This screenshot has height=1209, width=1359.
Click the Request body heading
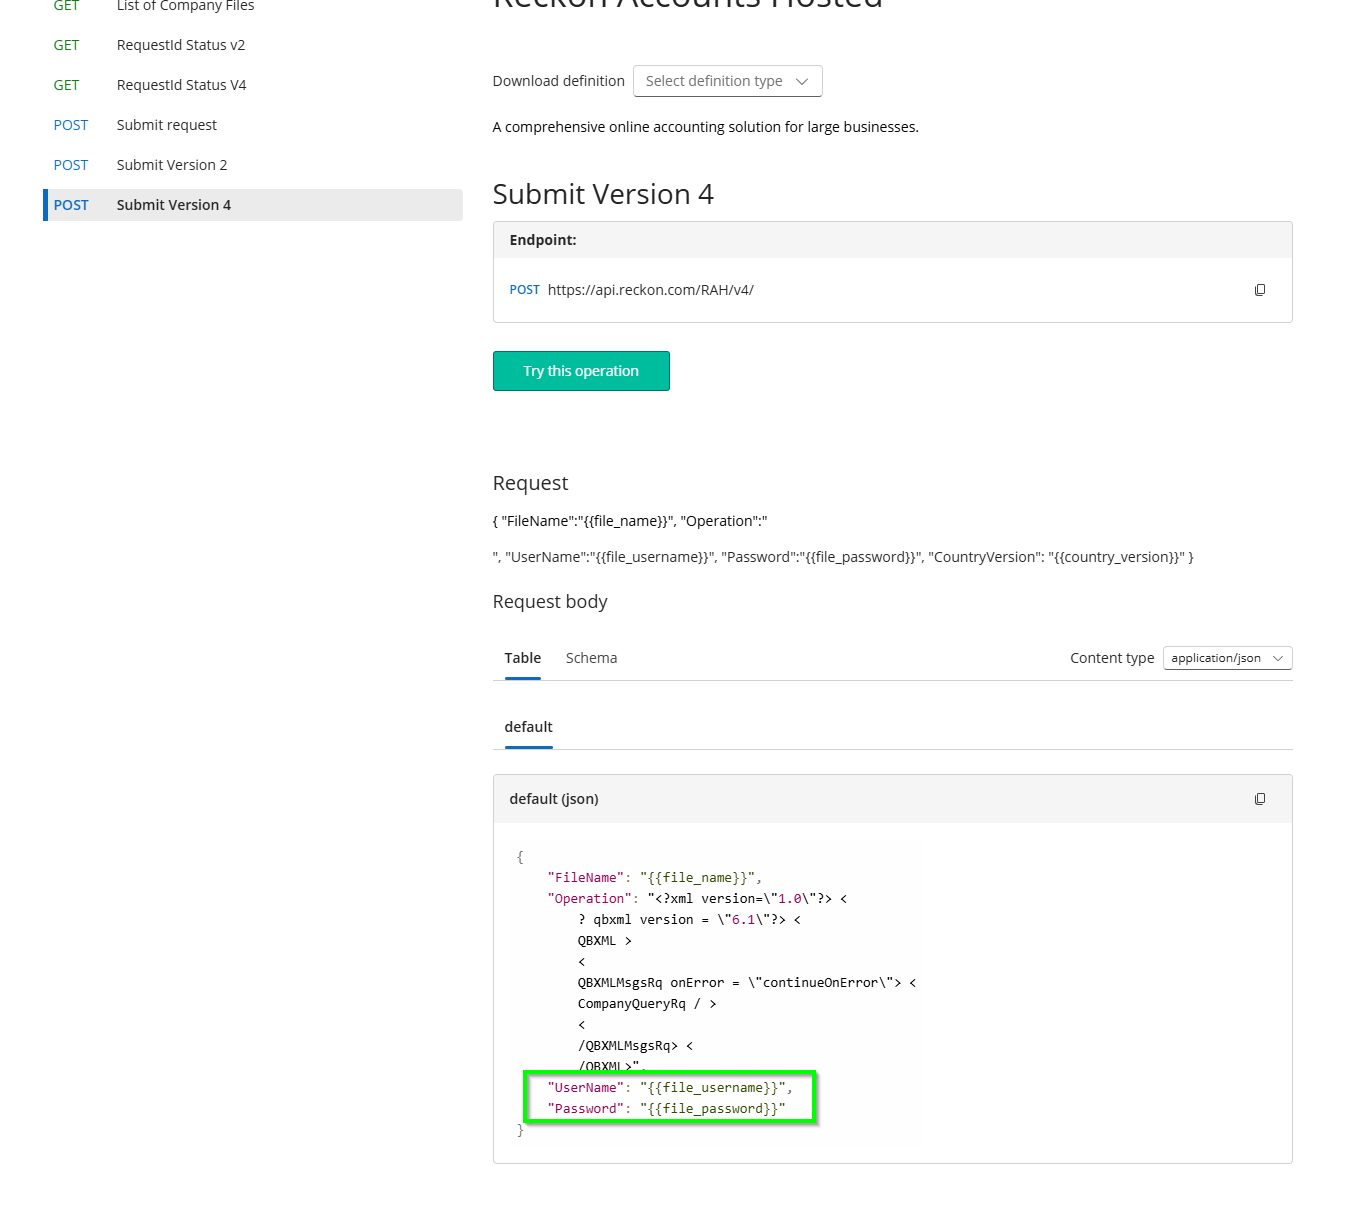[x=550, y=602]
